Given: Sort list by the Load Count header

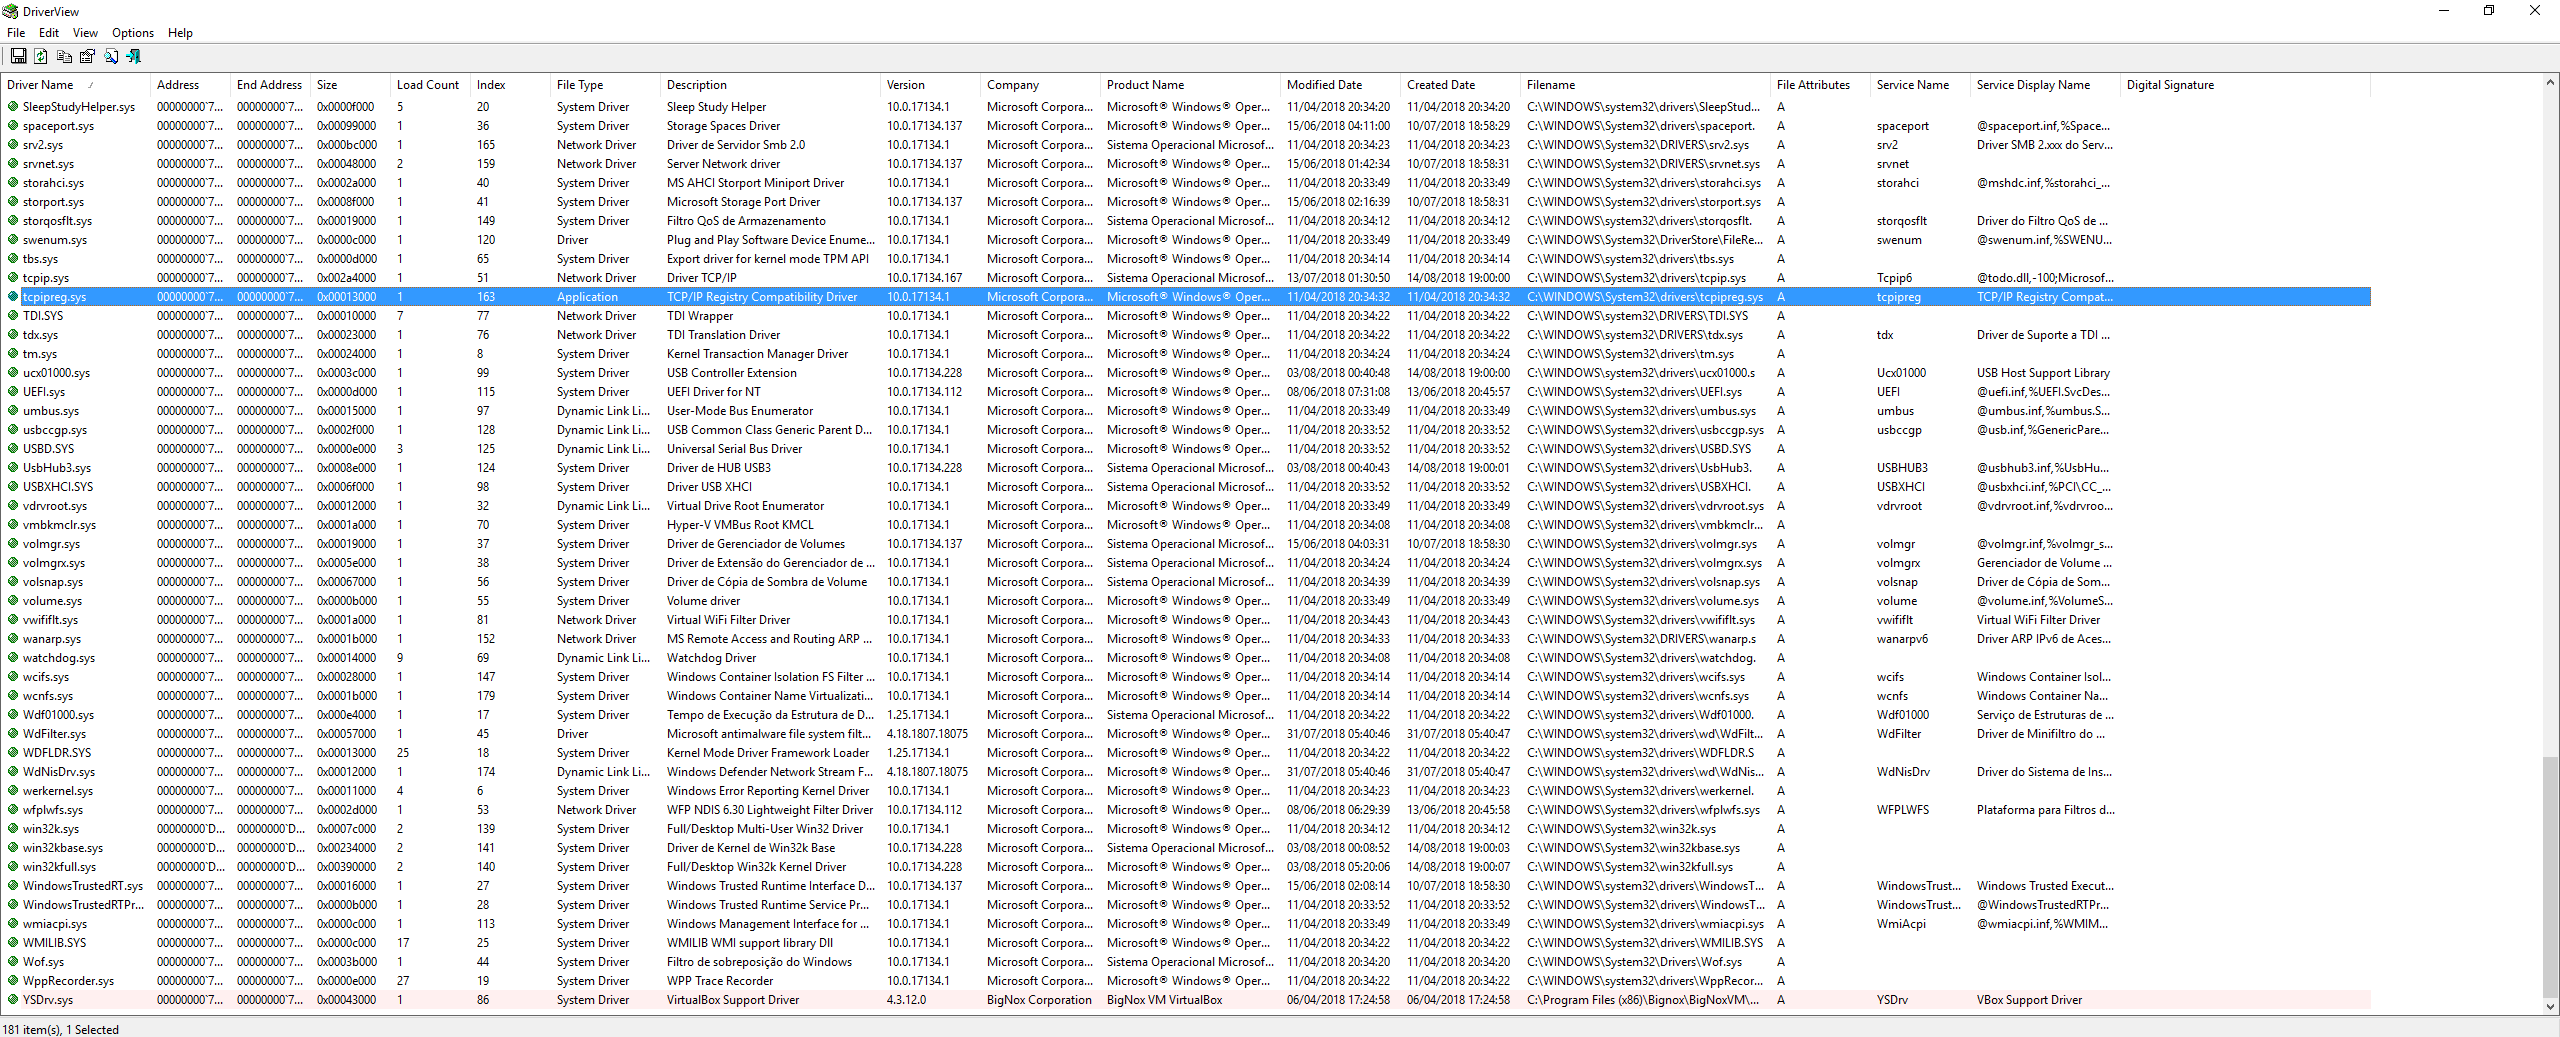Looking at the screenshot, I should [427, 85].
